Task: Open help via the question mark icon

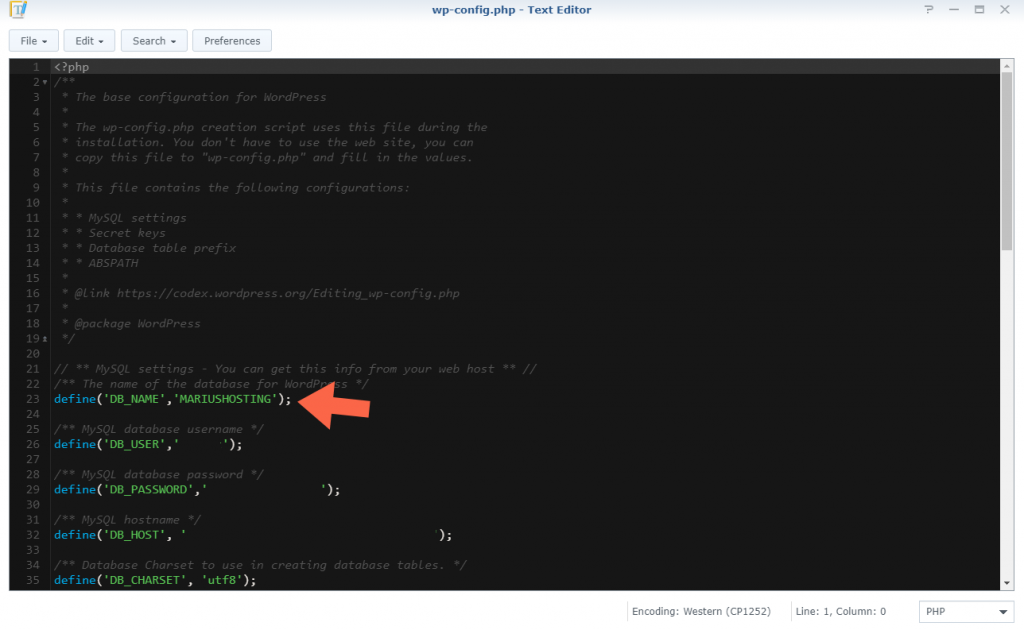Action: tap(928, 9)
